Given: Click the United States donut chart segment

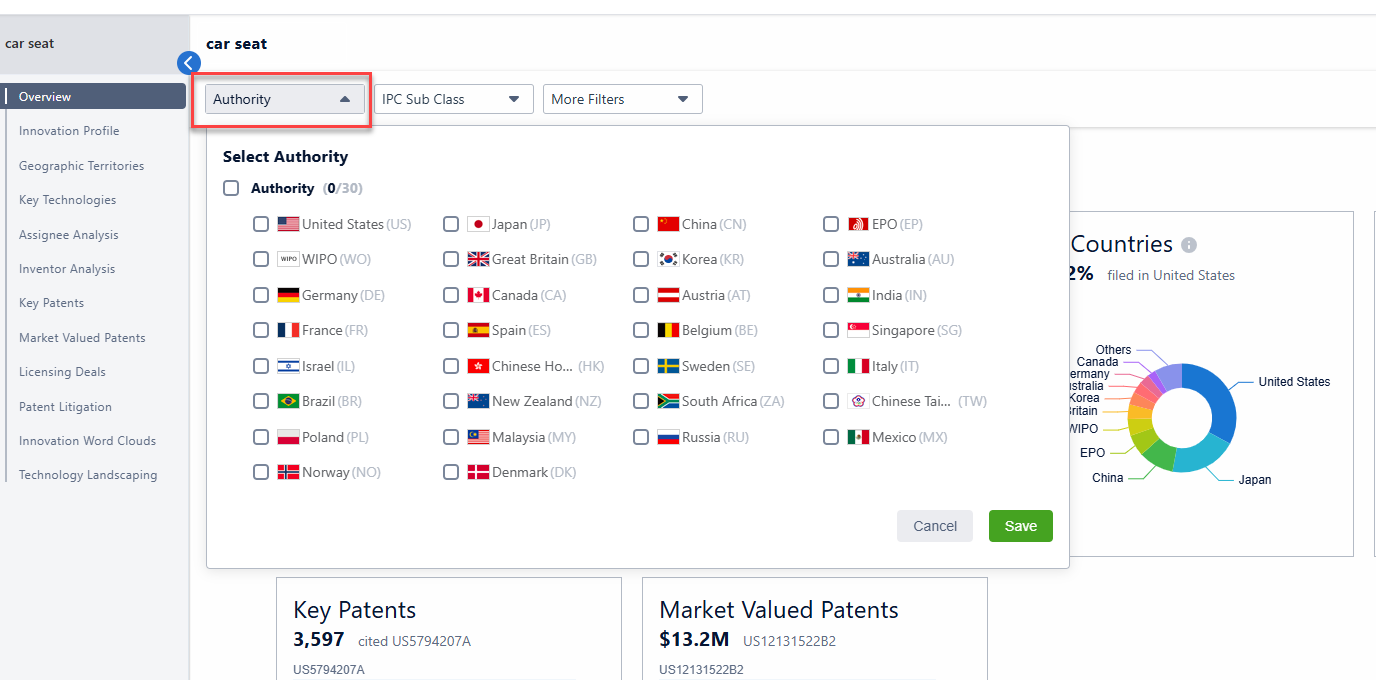Looking at the screenshot, I should 1219,400.
